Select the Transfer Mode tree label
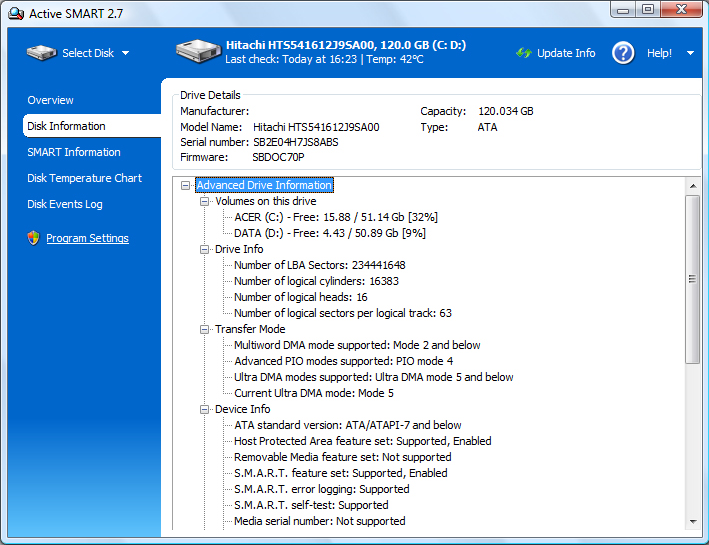 [250, 329]
